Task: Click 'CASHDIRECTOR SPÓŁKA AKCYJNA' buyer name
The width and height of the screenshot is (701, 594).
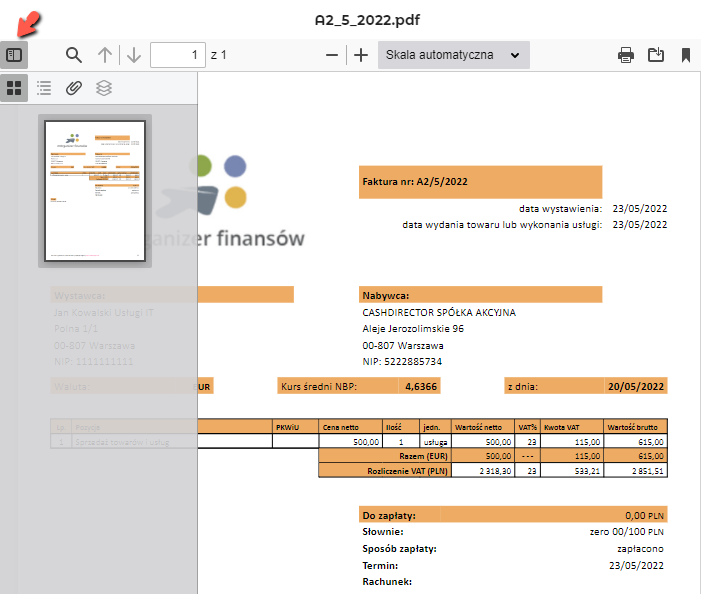Action: click(439, 312)
